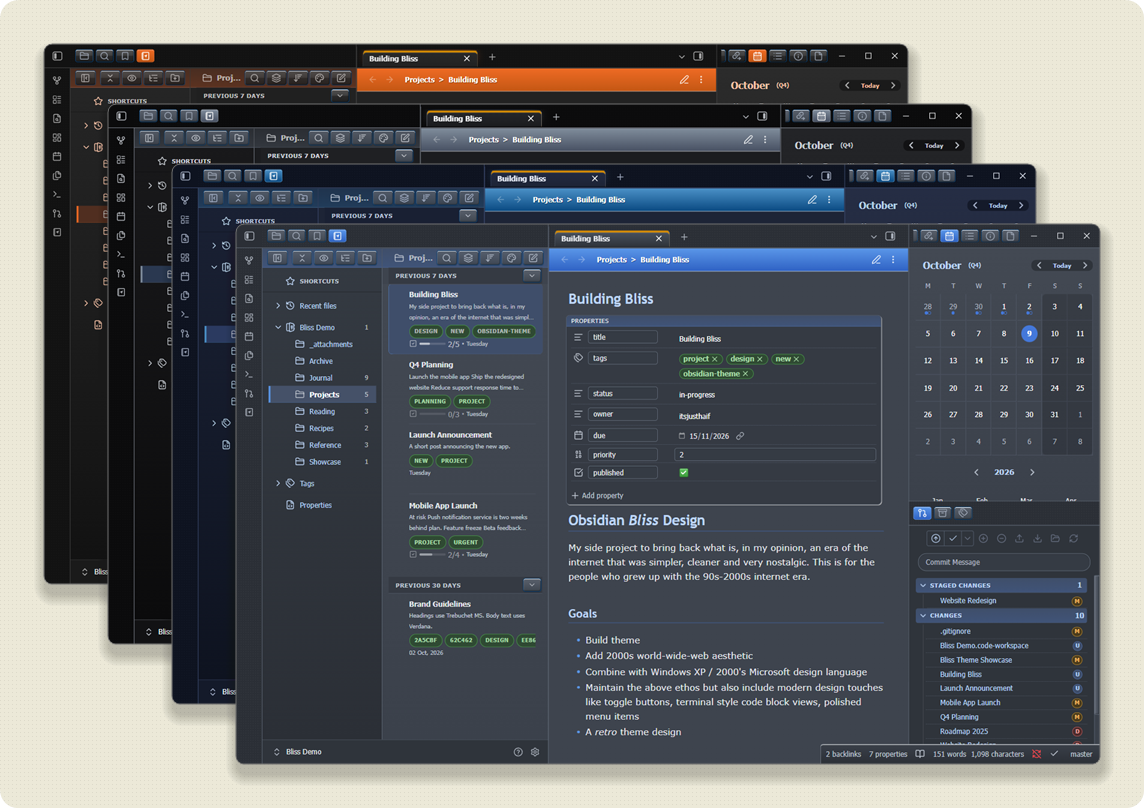This screenshot has width=1144, height=808.
Task: Toggle hidden items eye icon in navigation
Action: [x=323, y=258]
